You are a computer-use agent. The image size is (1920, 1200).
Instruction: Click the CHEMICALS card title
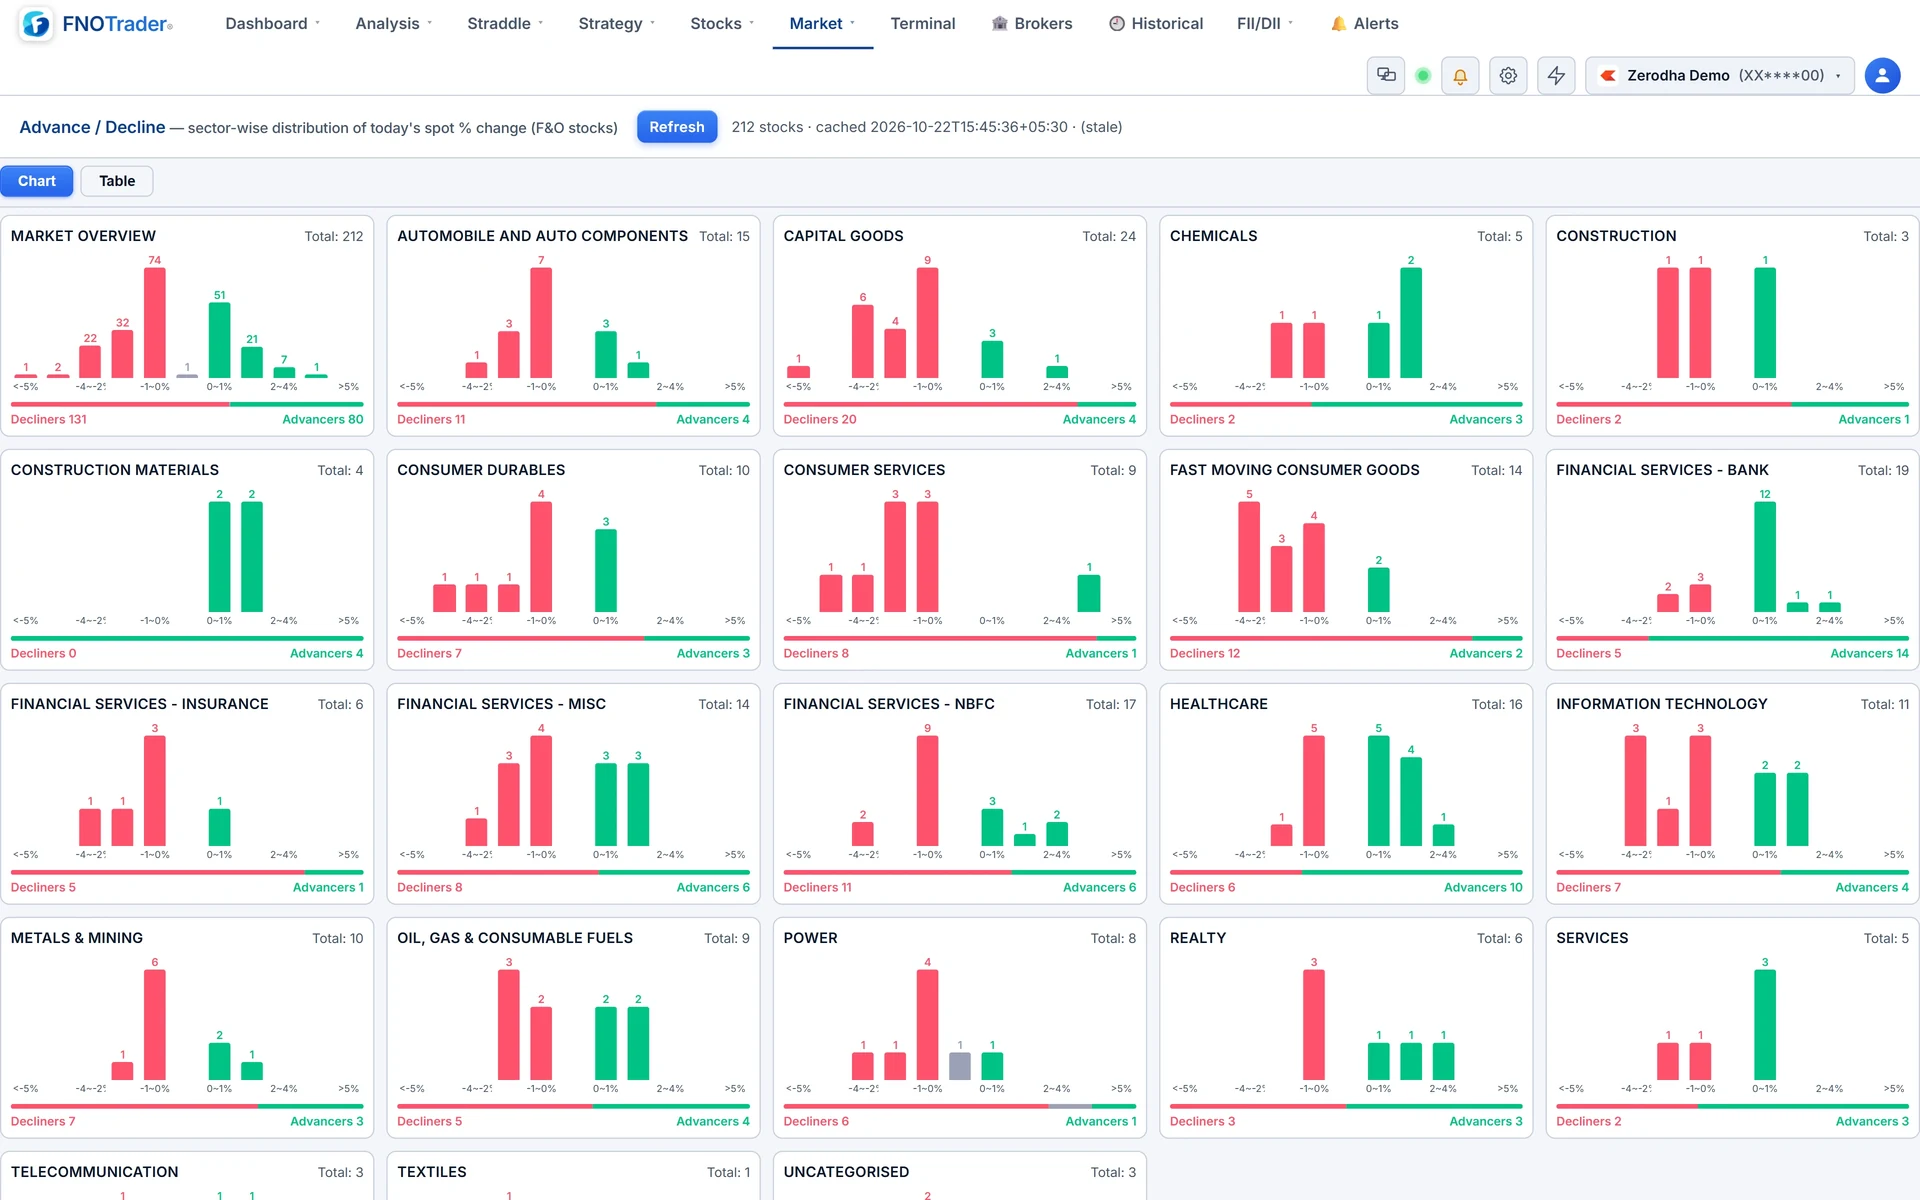coord(1213,236)
